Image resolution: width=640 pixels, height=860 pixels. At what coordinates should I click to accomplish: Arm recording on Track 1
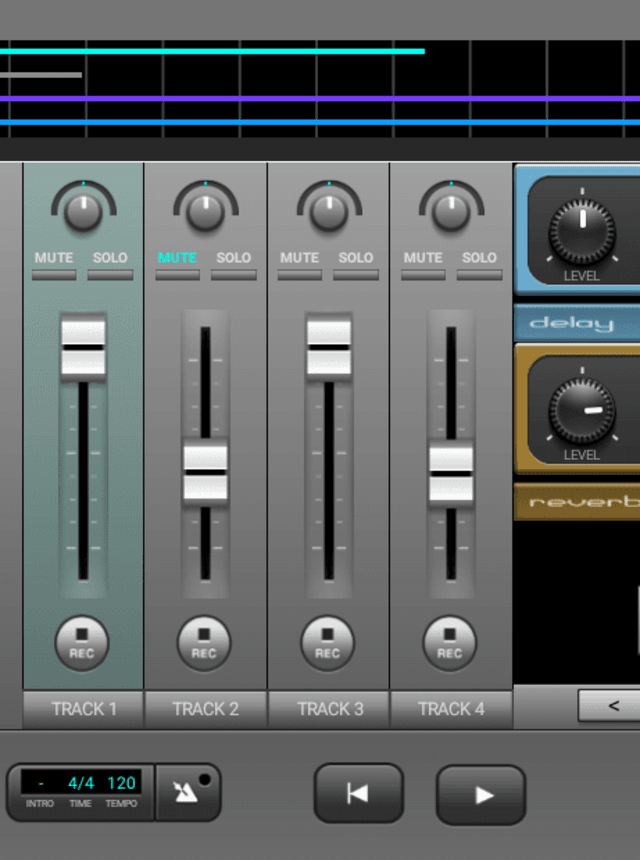point(82,642)
